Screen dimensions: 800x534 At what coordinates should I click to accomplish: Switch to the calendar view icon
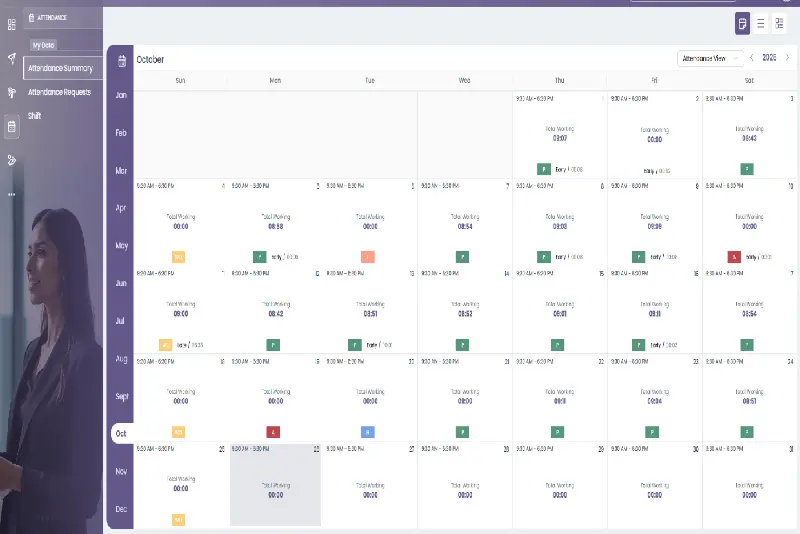(742, 23)
